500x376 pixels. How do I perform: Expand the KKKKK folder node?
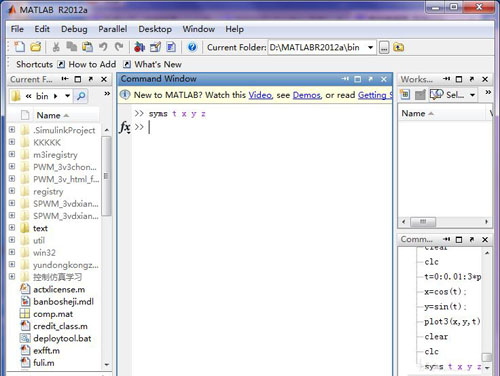tap(12, 142)
